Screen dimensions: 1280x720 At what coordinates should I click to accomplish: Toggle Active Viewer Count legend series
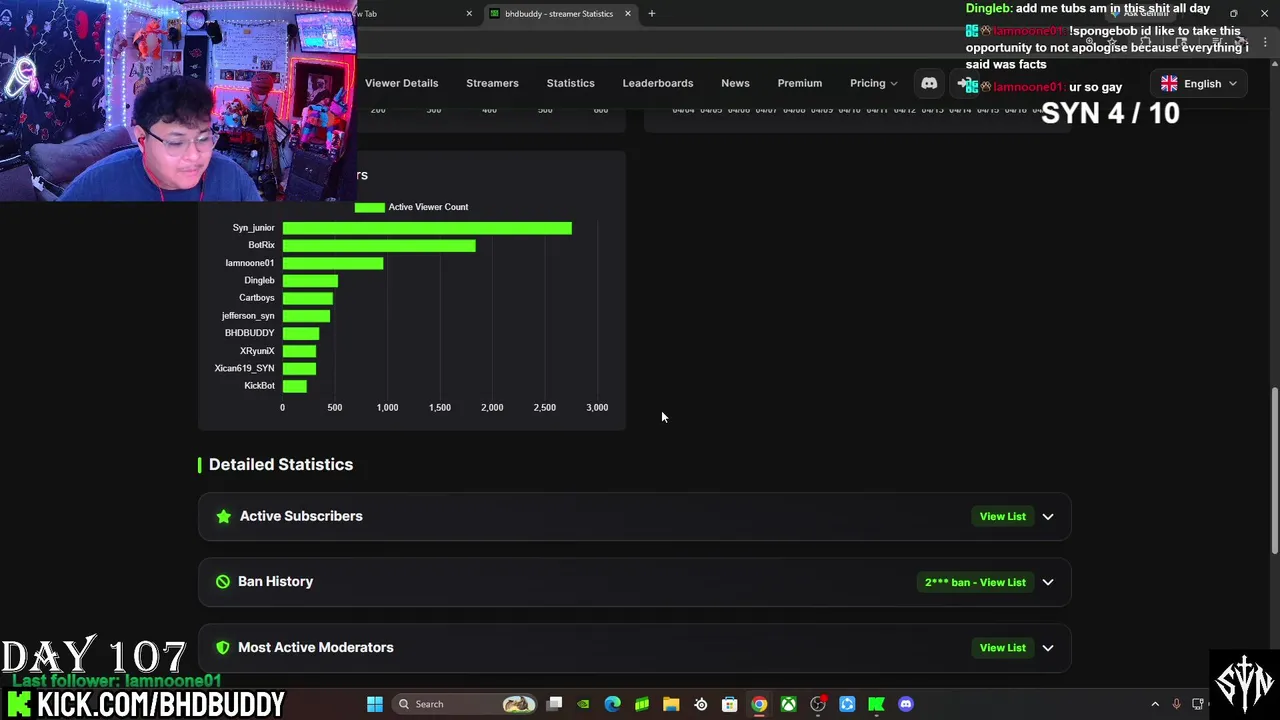(x=411, y=207)
